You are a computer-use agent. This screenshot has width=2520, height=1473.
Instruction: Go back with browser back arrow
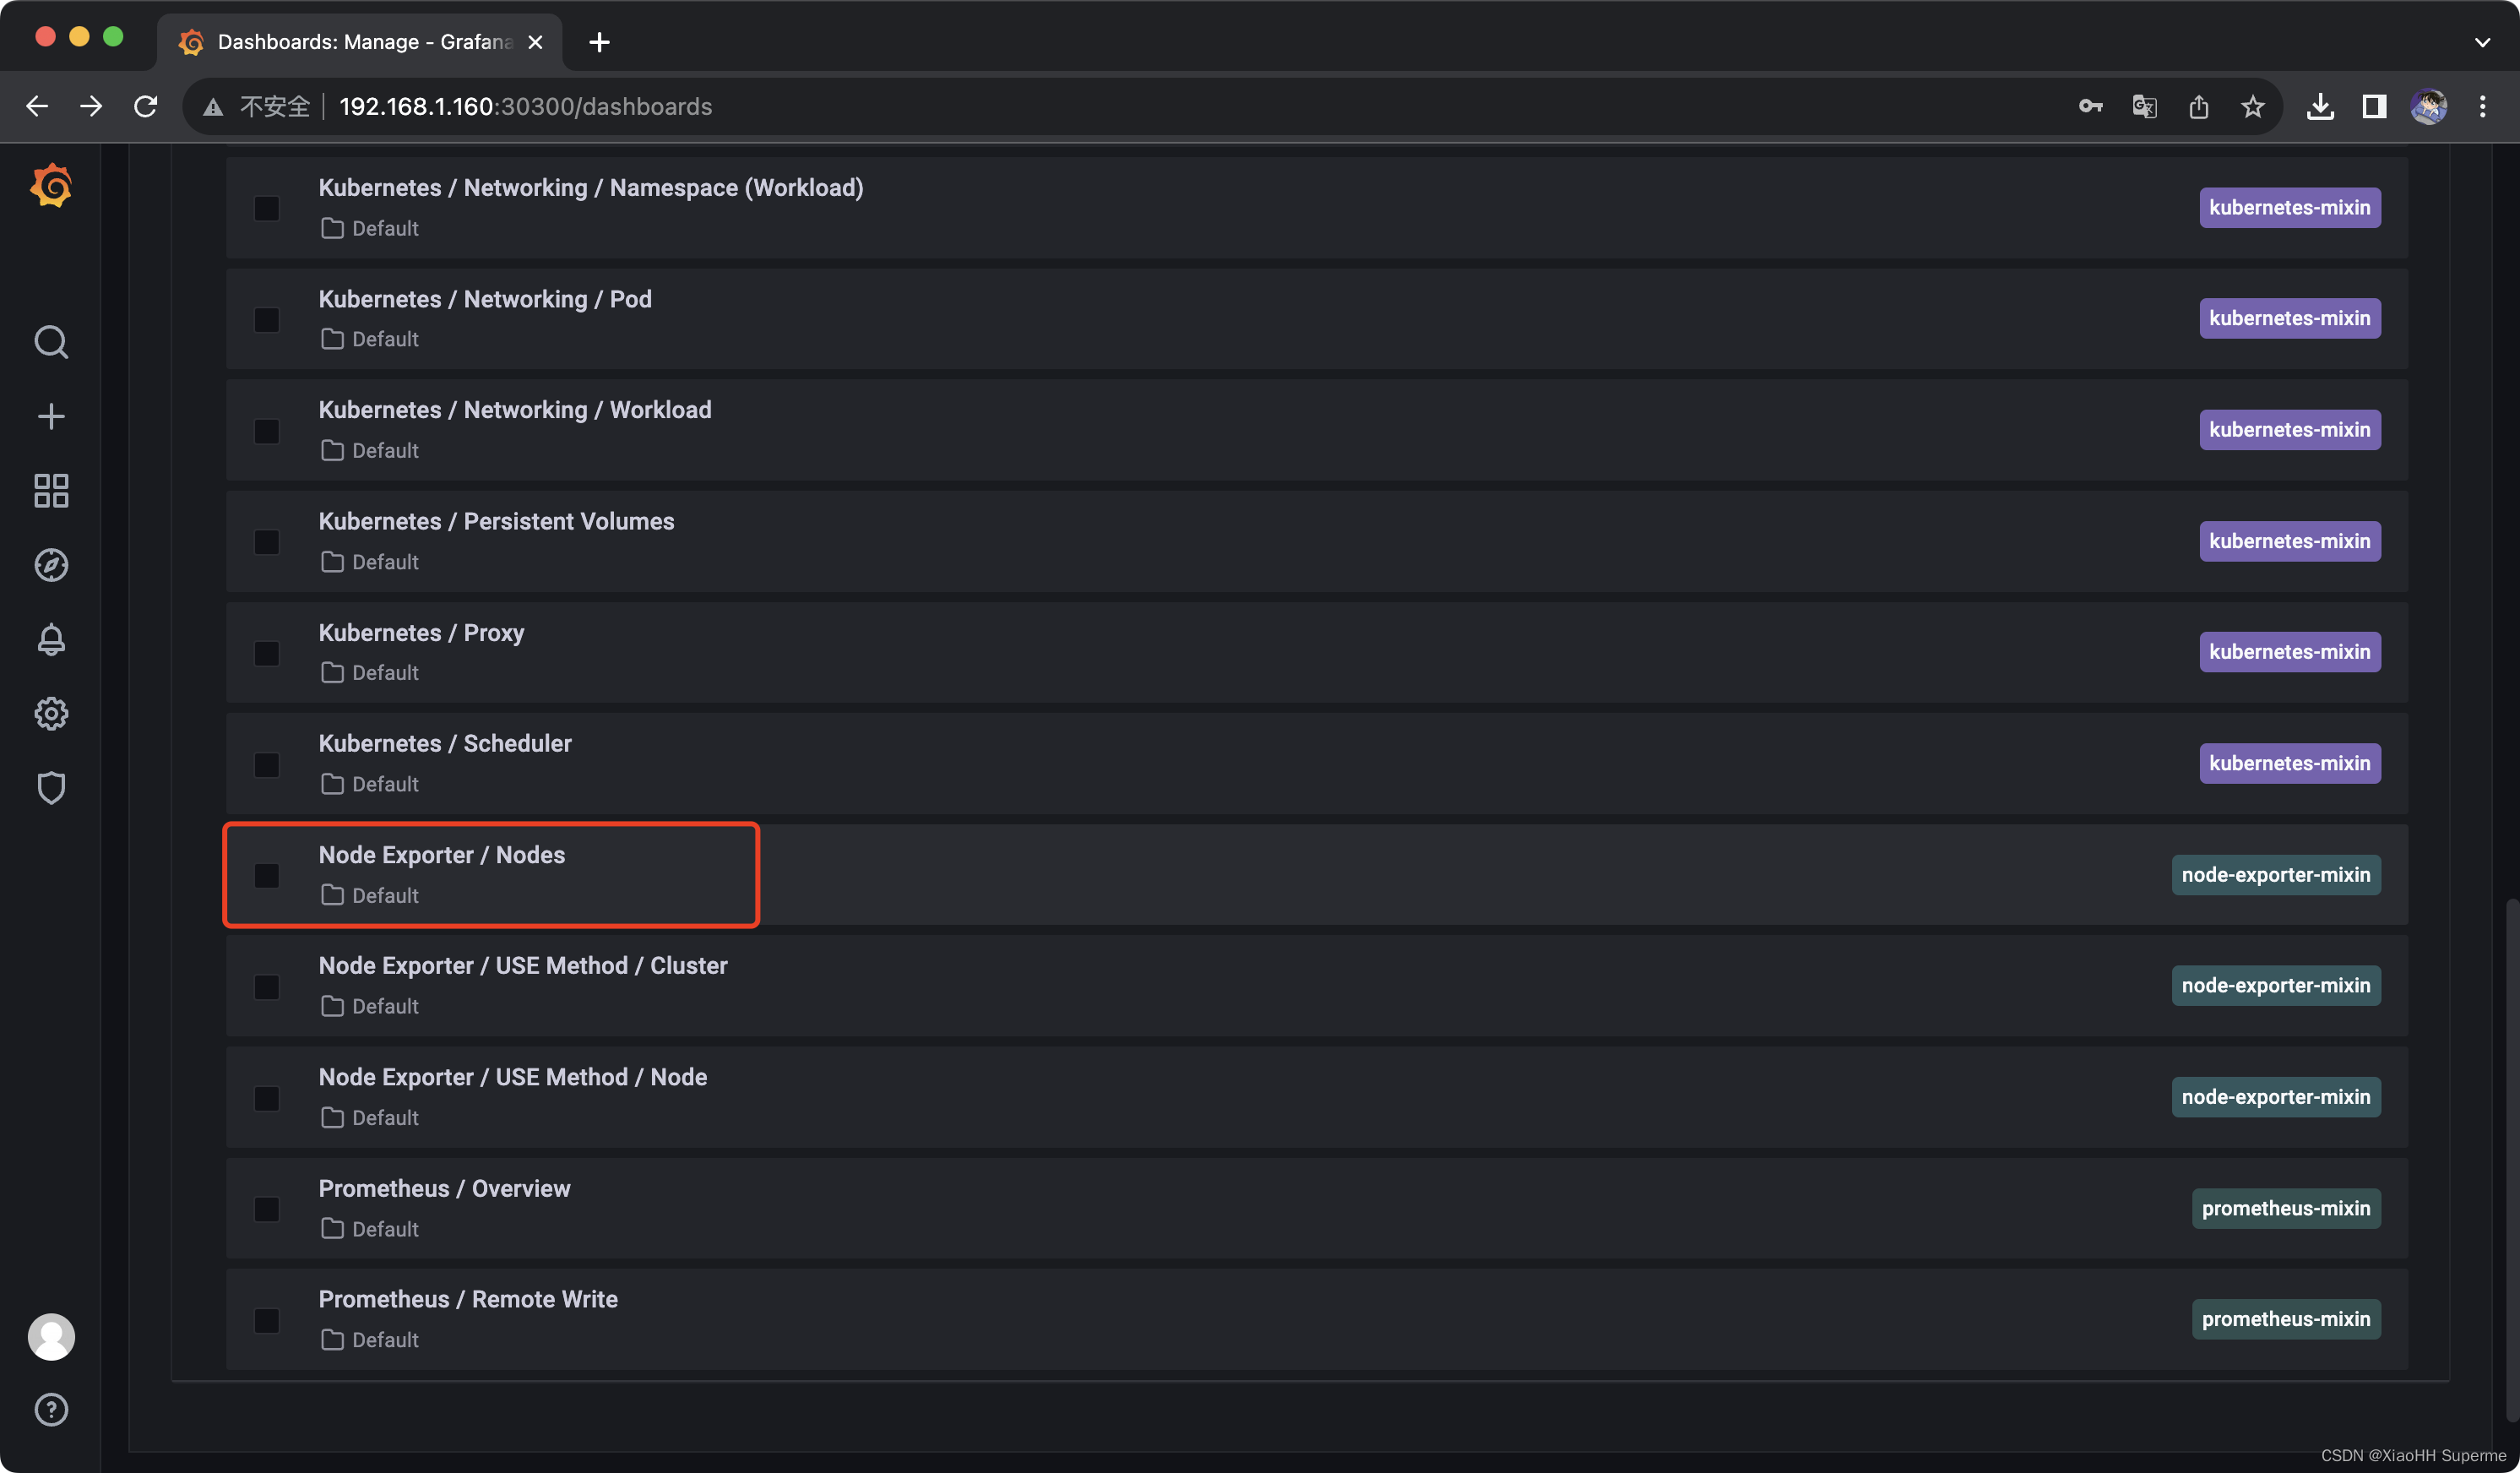pyautogui.click(x=37, y=106)
